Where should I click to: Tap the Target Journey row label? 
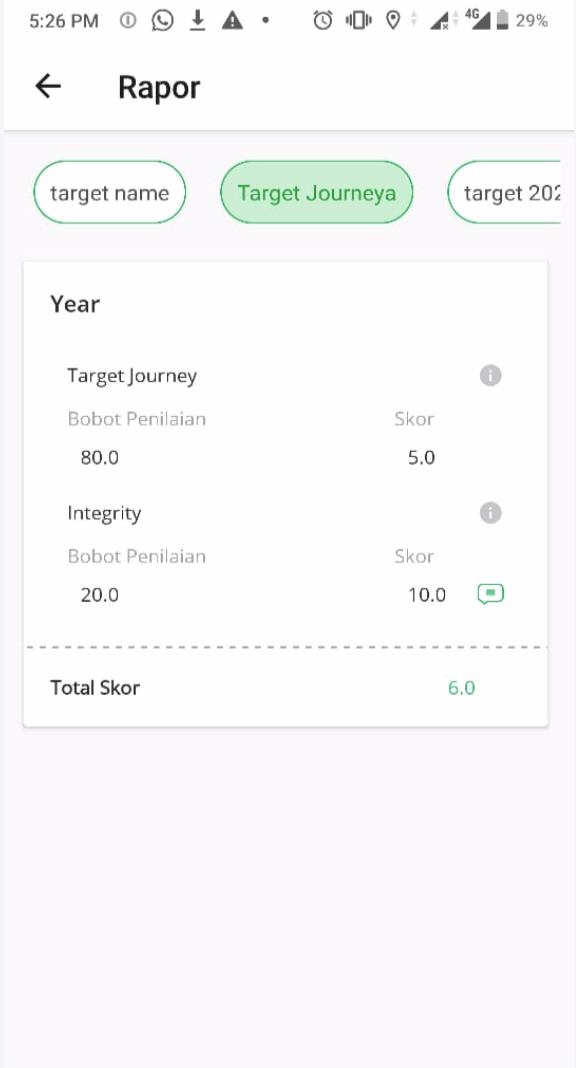point(132,376)
